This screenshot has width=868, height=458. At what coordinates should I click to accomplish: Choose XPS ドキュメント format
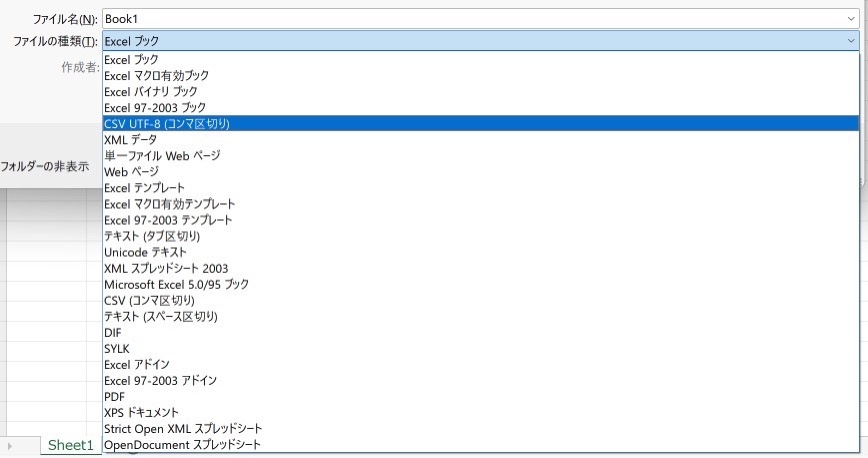(x=480, y=413)
